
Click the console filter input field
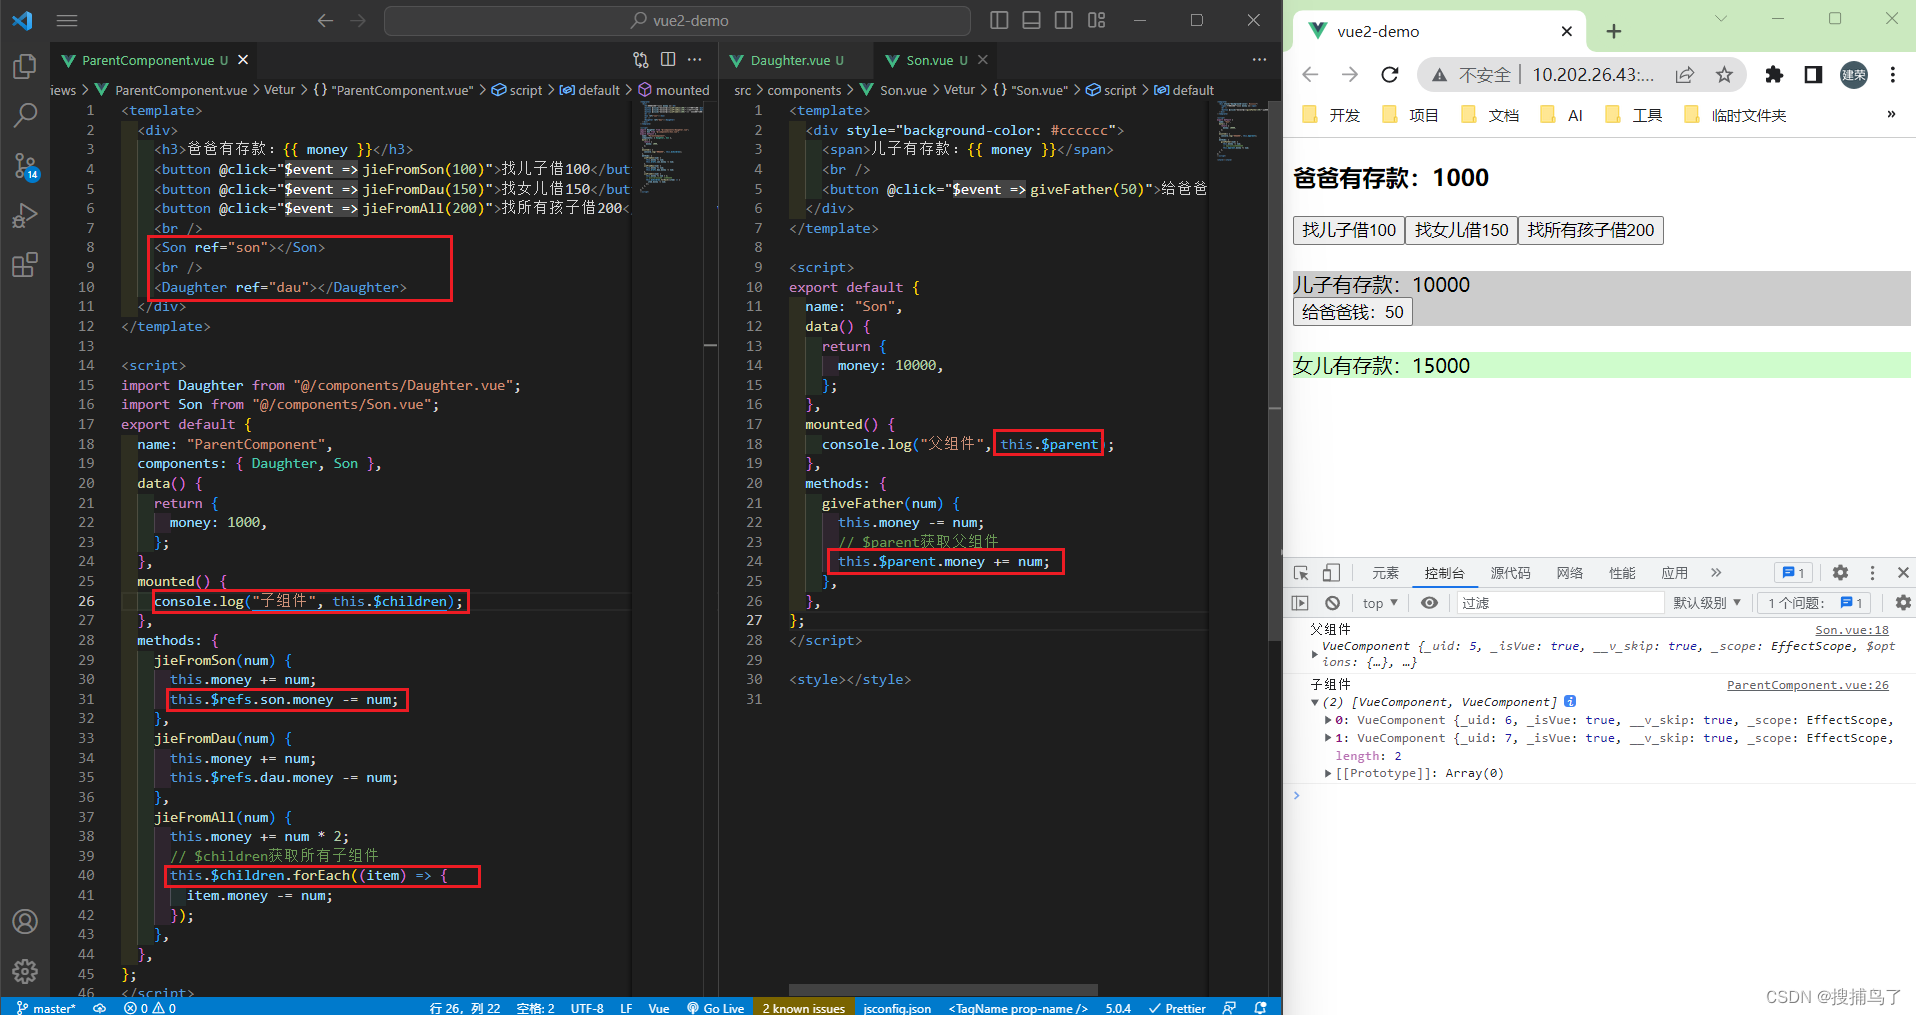[1559, 603]
